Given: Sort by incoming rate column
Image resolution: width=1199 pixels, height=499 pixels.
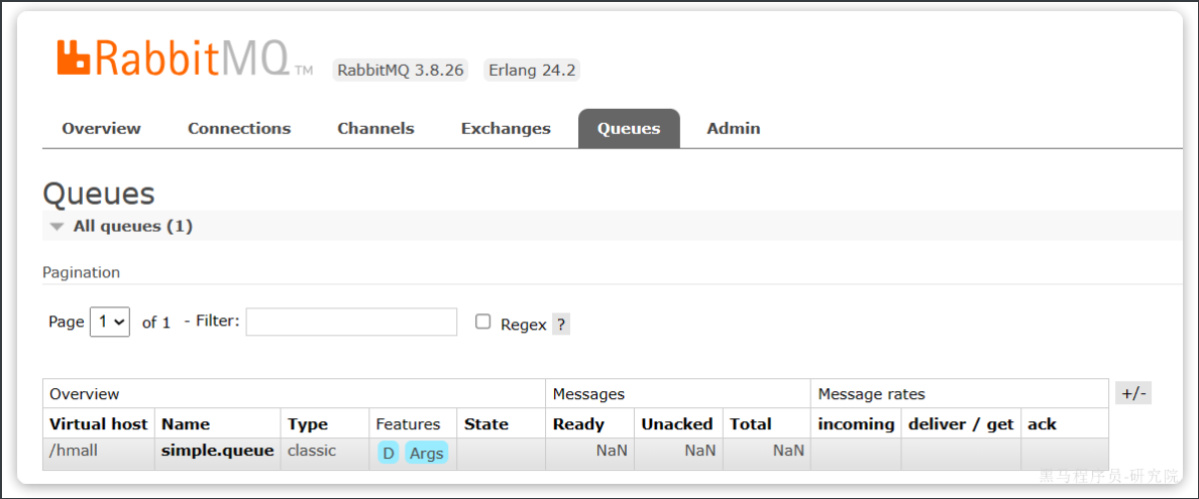Looking at the screenshot, I should pos(856,424).
